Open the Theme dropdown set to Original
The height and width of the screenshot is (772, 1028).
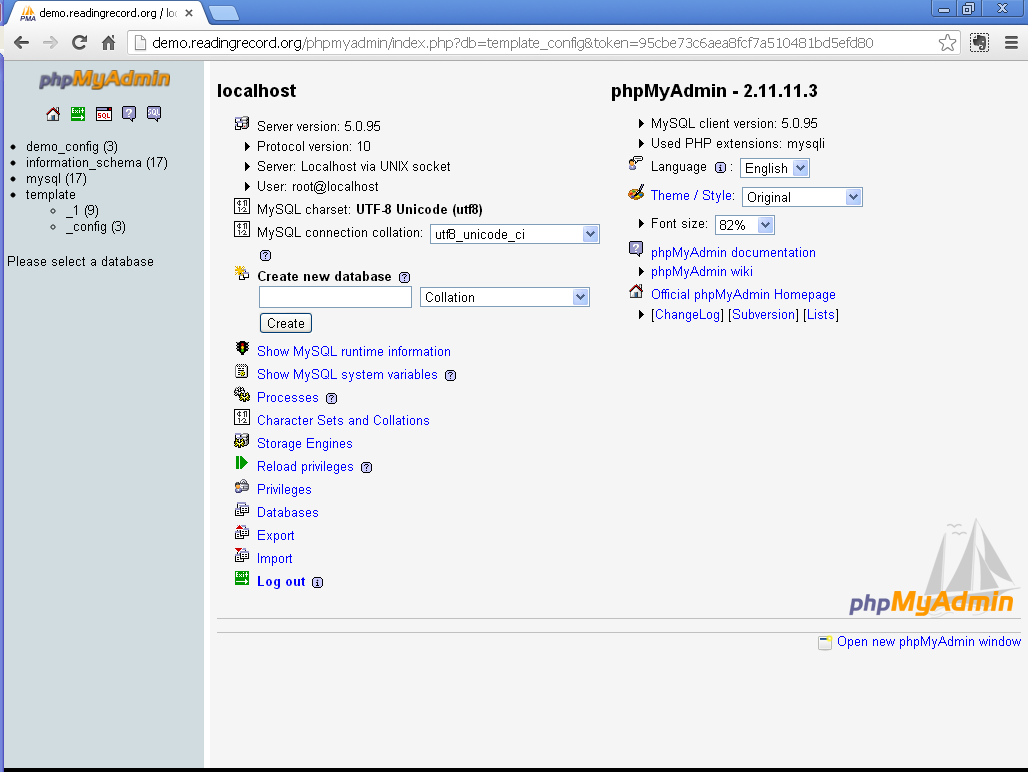click(x=802, y=197)
